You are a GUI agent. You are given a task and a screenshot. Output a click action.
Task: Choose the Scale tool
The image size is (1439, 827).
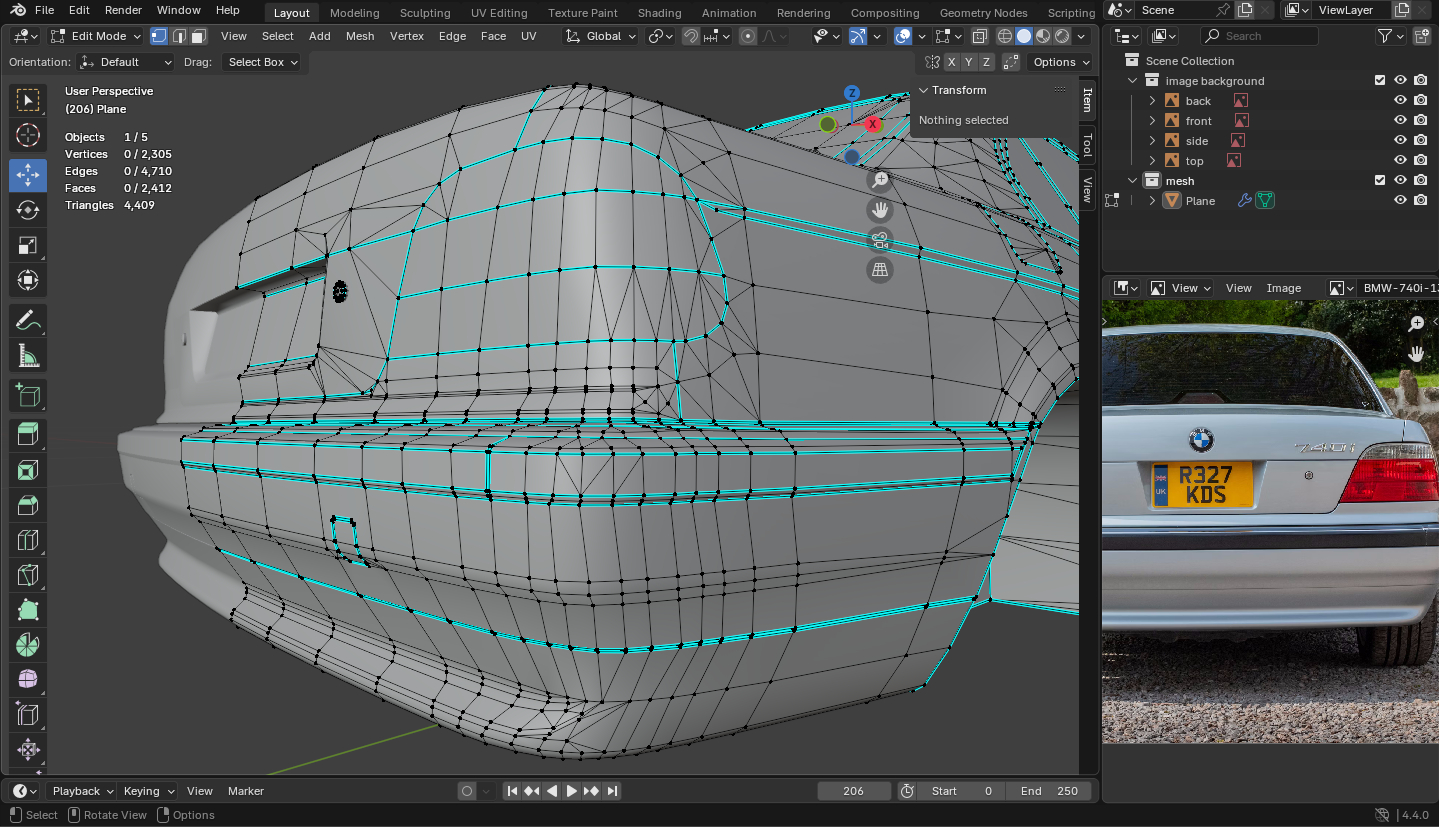pyautogui.click(x=28, y=245)
